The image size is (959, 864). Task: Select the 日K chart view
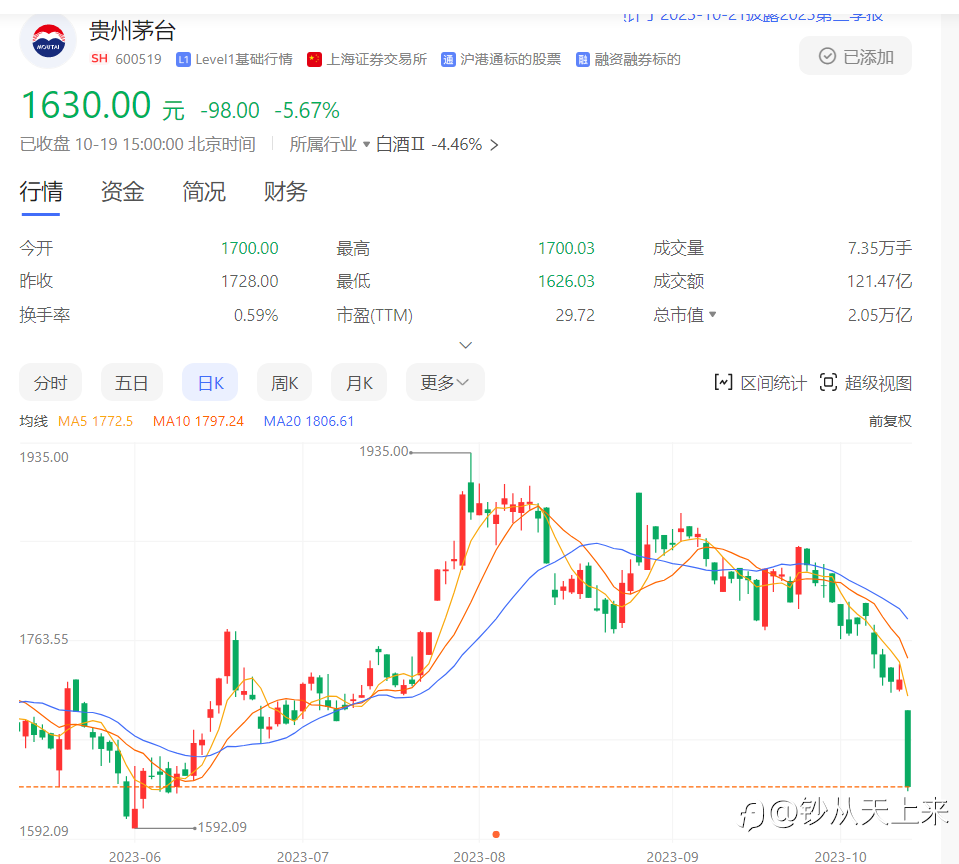210,383
